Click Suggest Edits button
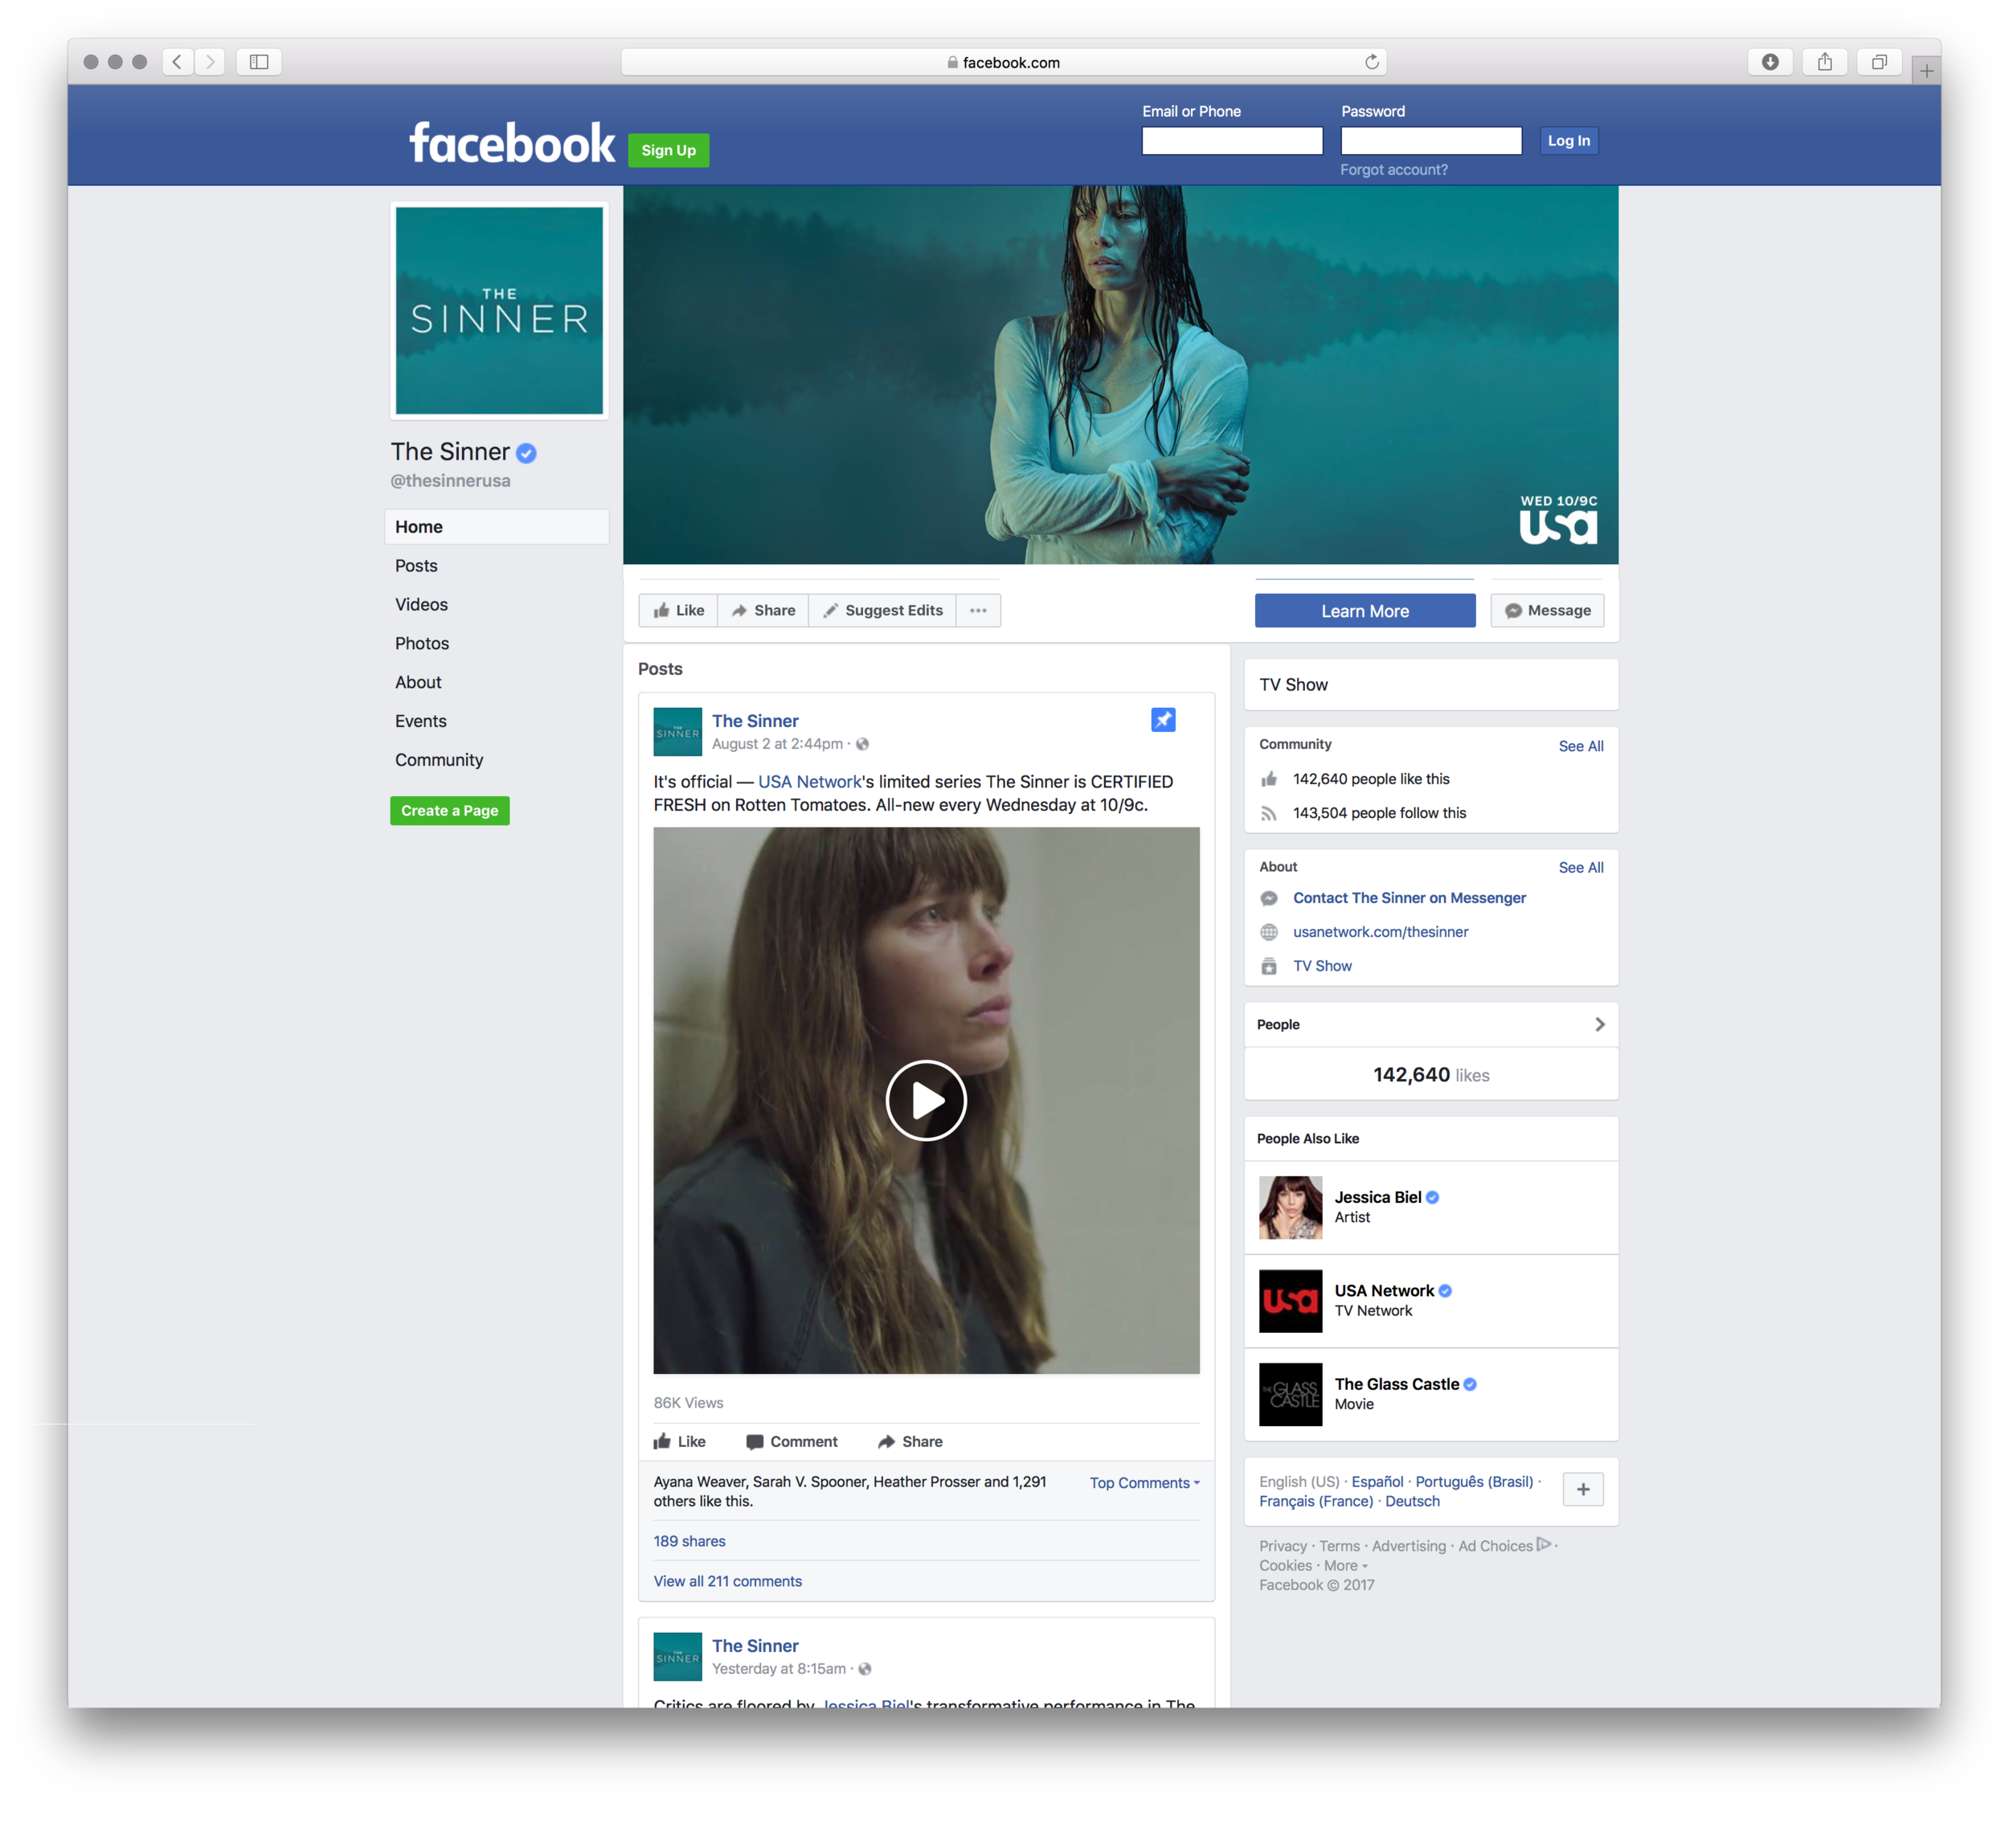 tap(883, 610)
